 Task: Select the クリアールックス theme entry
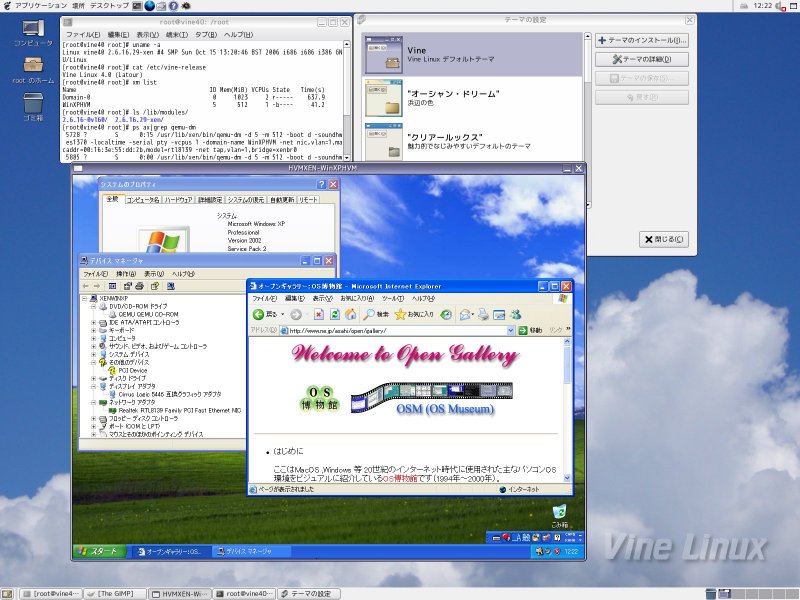(472, 141)
